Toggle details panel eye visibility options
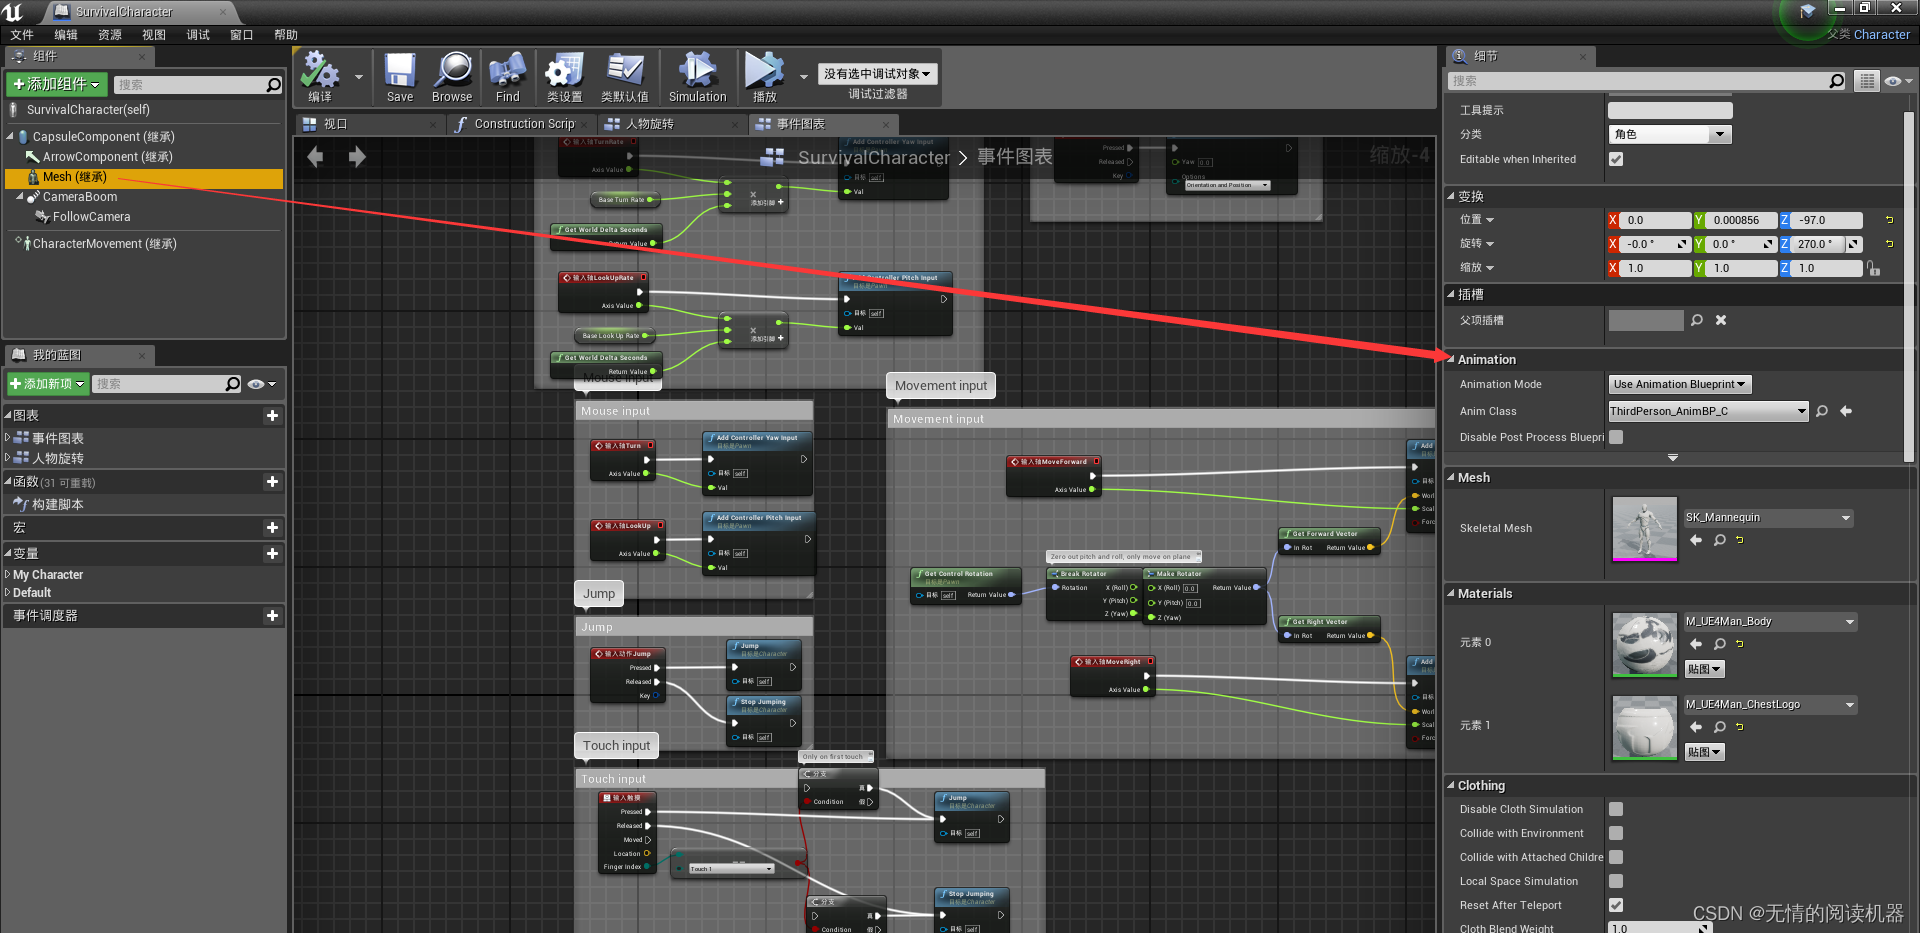The height and width of the screenshot is (933, 1920). 1898,81
